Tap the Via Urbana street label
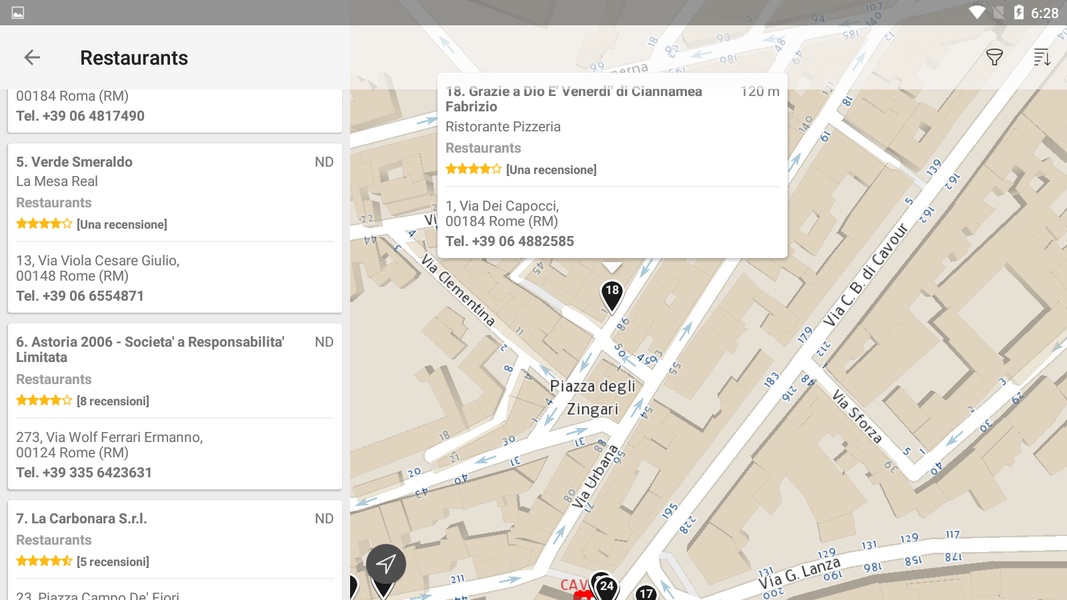The image size is (1067, 600). (x=595, y=477)
